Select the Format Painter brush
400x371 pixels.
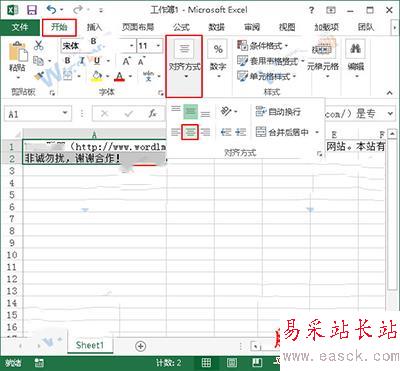(x=39, y=76)
